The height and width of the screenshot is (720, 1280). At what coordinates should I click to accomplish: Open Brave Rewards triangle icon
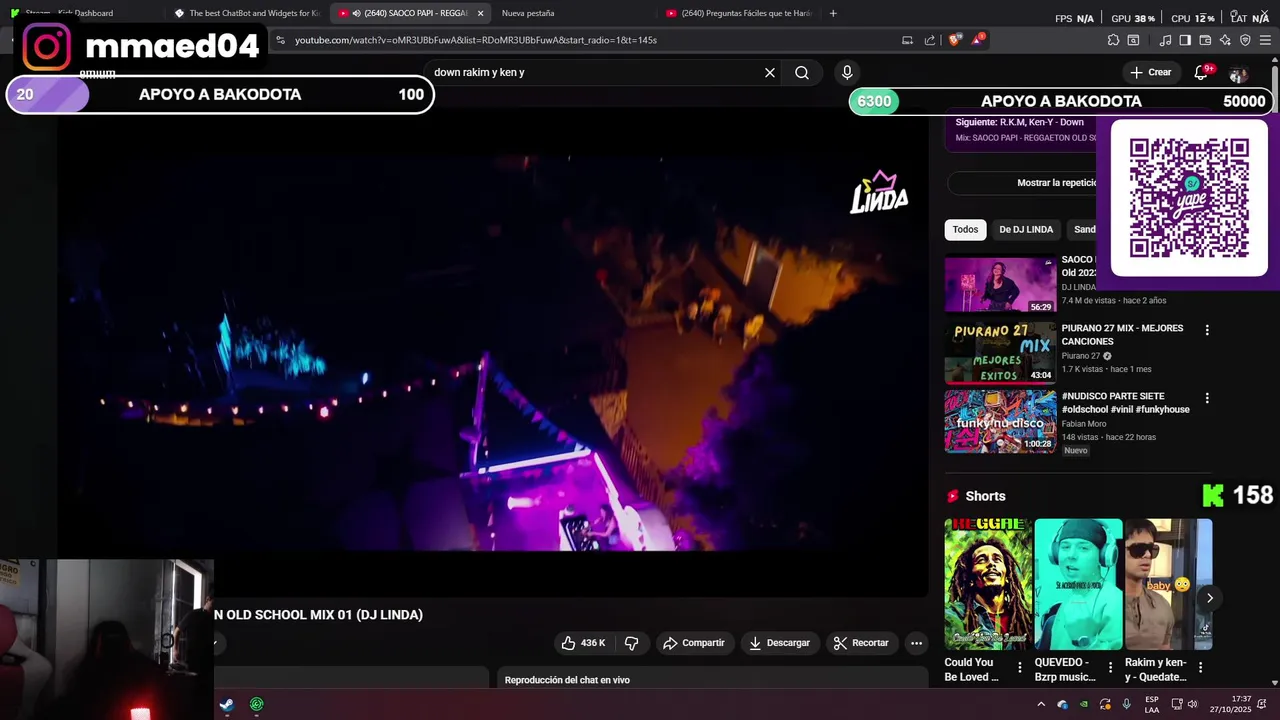coord(977,40)
